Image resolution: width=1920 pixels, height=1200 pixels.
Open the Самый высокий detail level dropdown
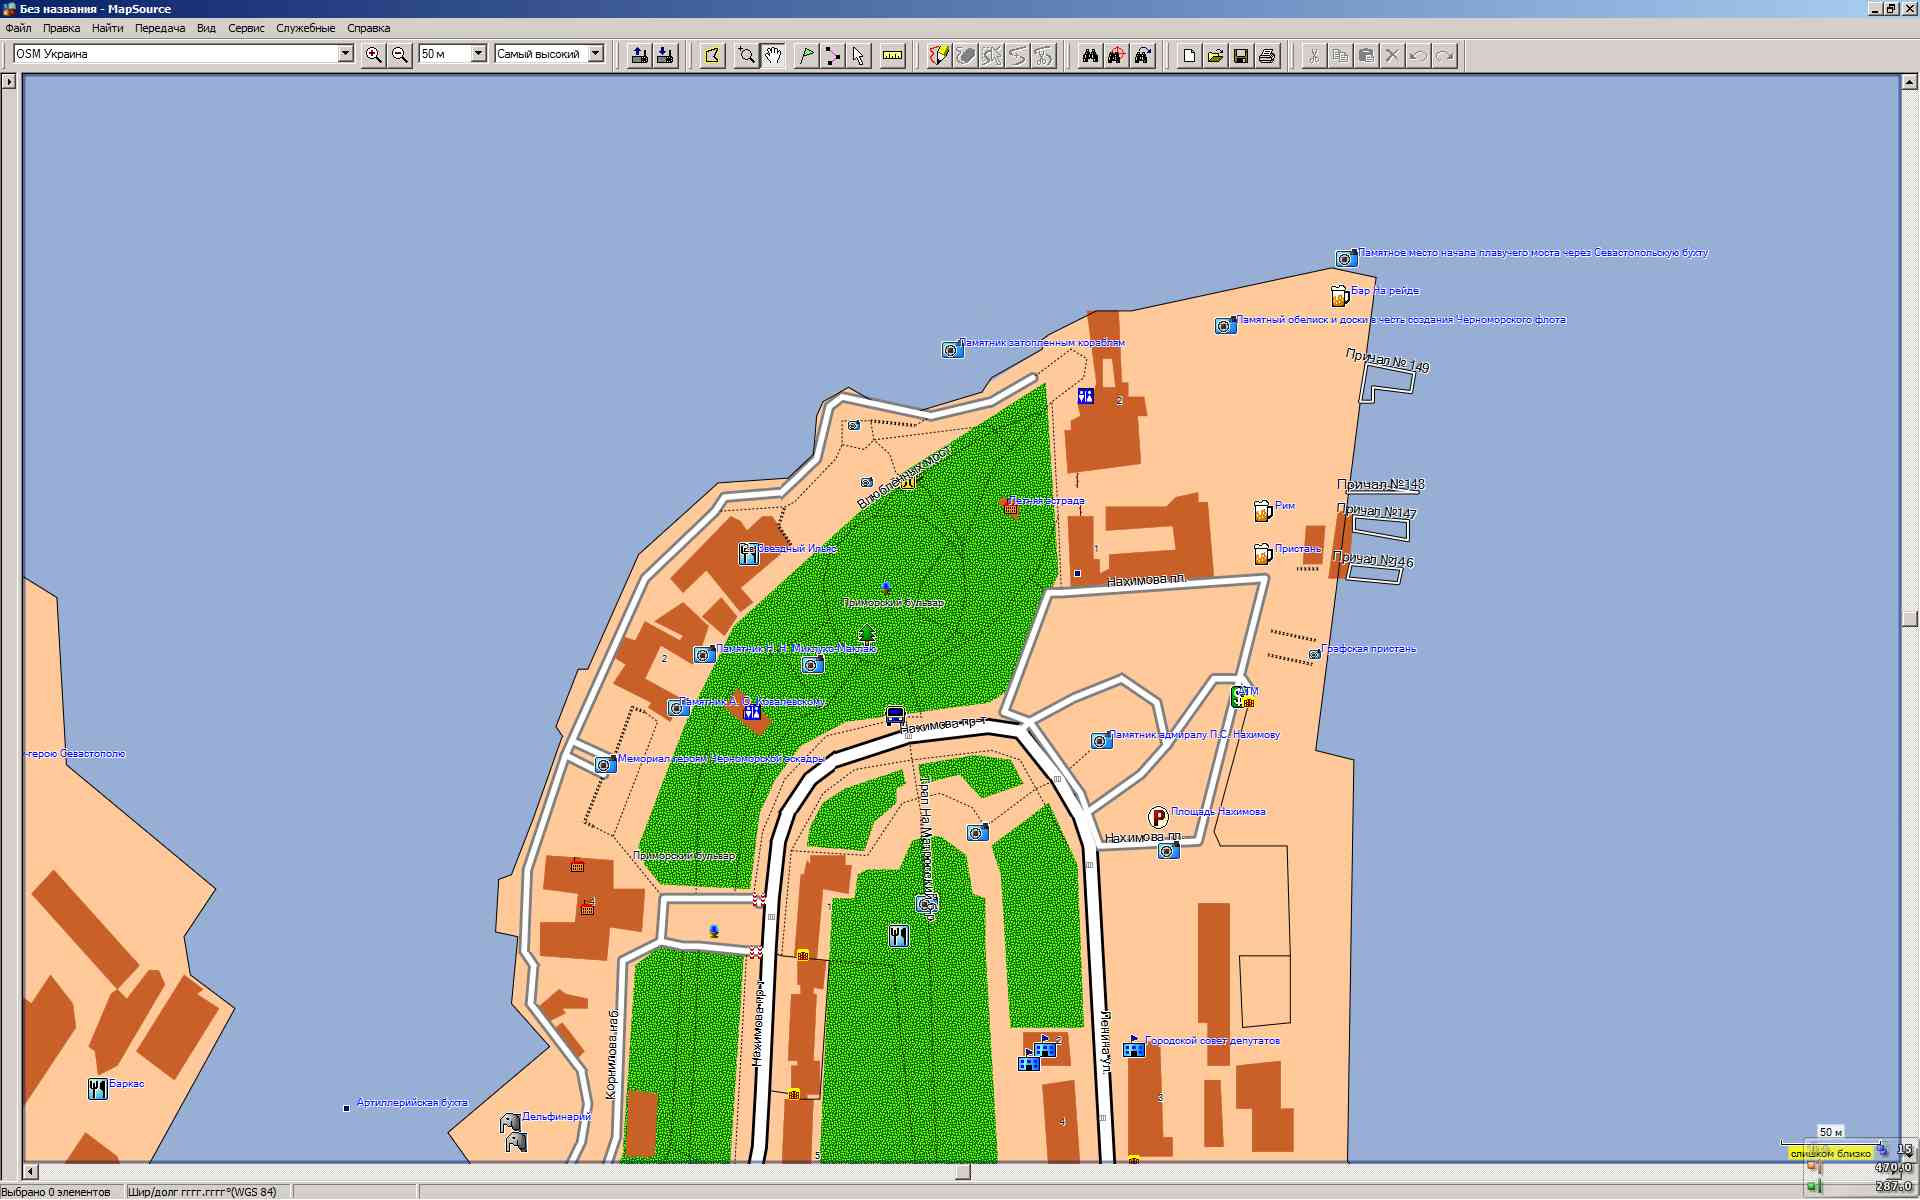click(x=596, y=54)
